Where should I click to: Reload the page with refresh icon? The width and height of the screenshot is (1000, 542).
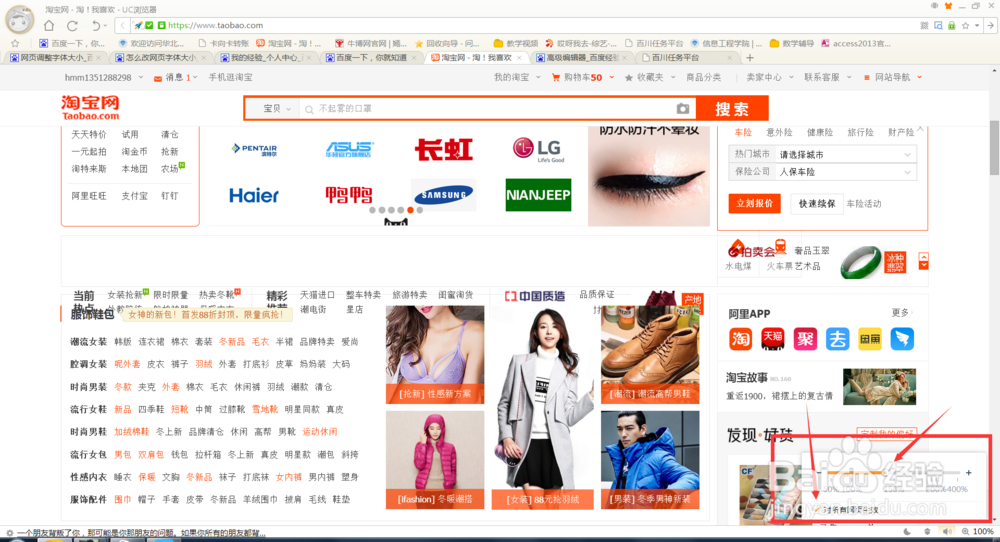click(72, 26)
